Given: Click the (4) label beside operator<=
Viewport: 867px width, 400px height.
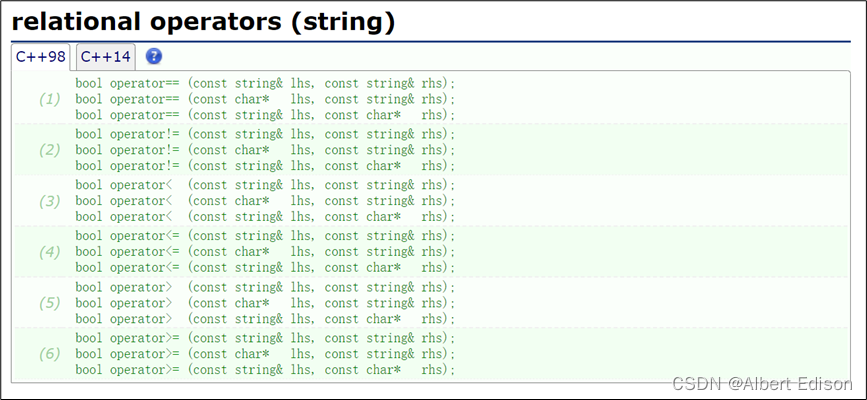Looking at the screenshot, I should point(49,252).
